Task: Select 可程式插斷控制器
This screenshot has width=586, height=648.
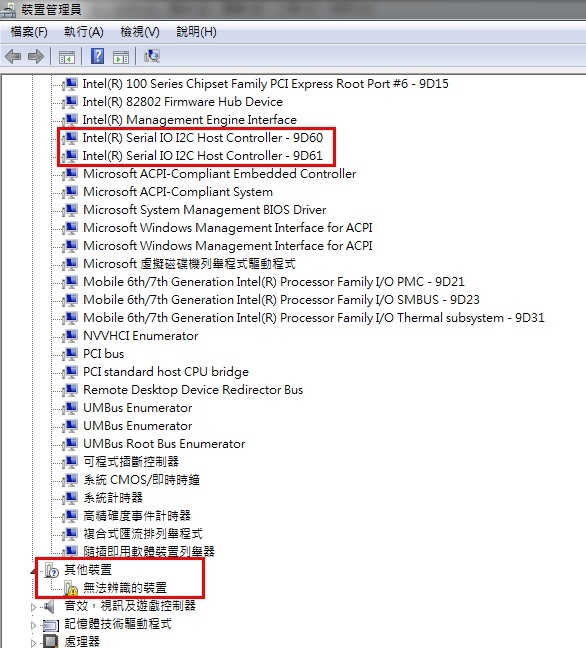Action: 131,462
